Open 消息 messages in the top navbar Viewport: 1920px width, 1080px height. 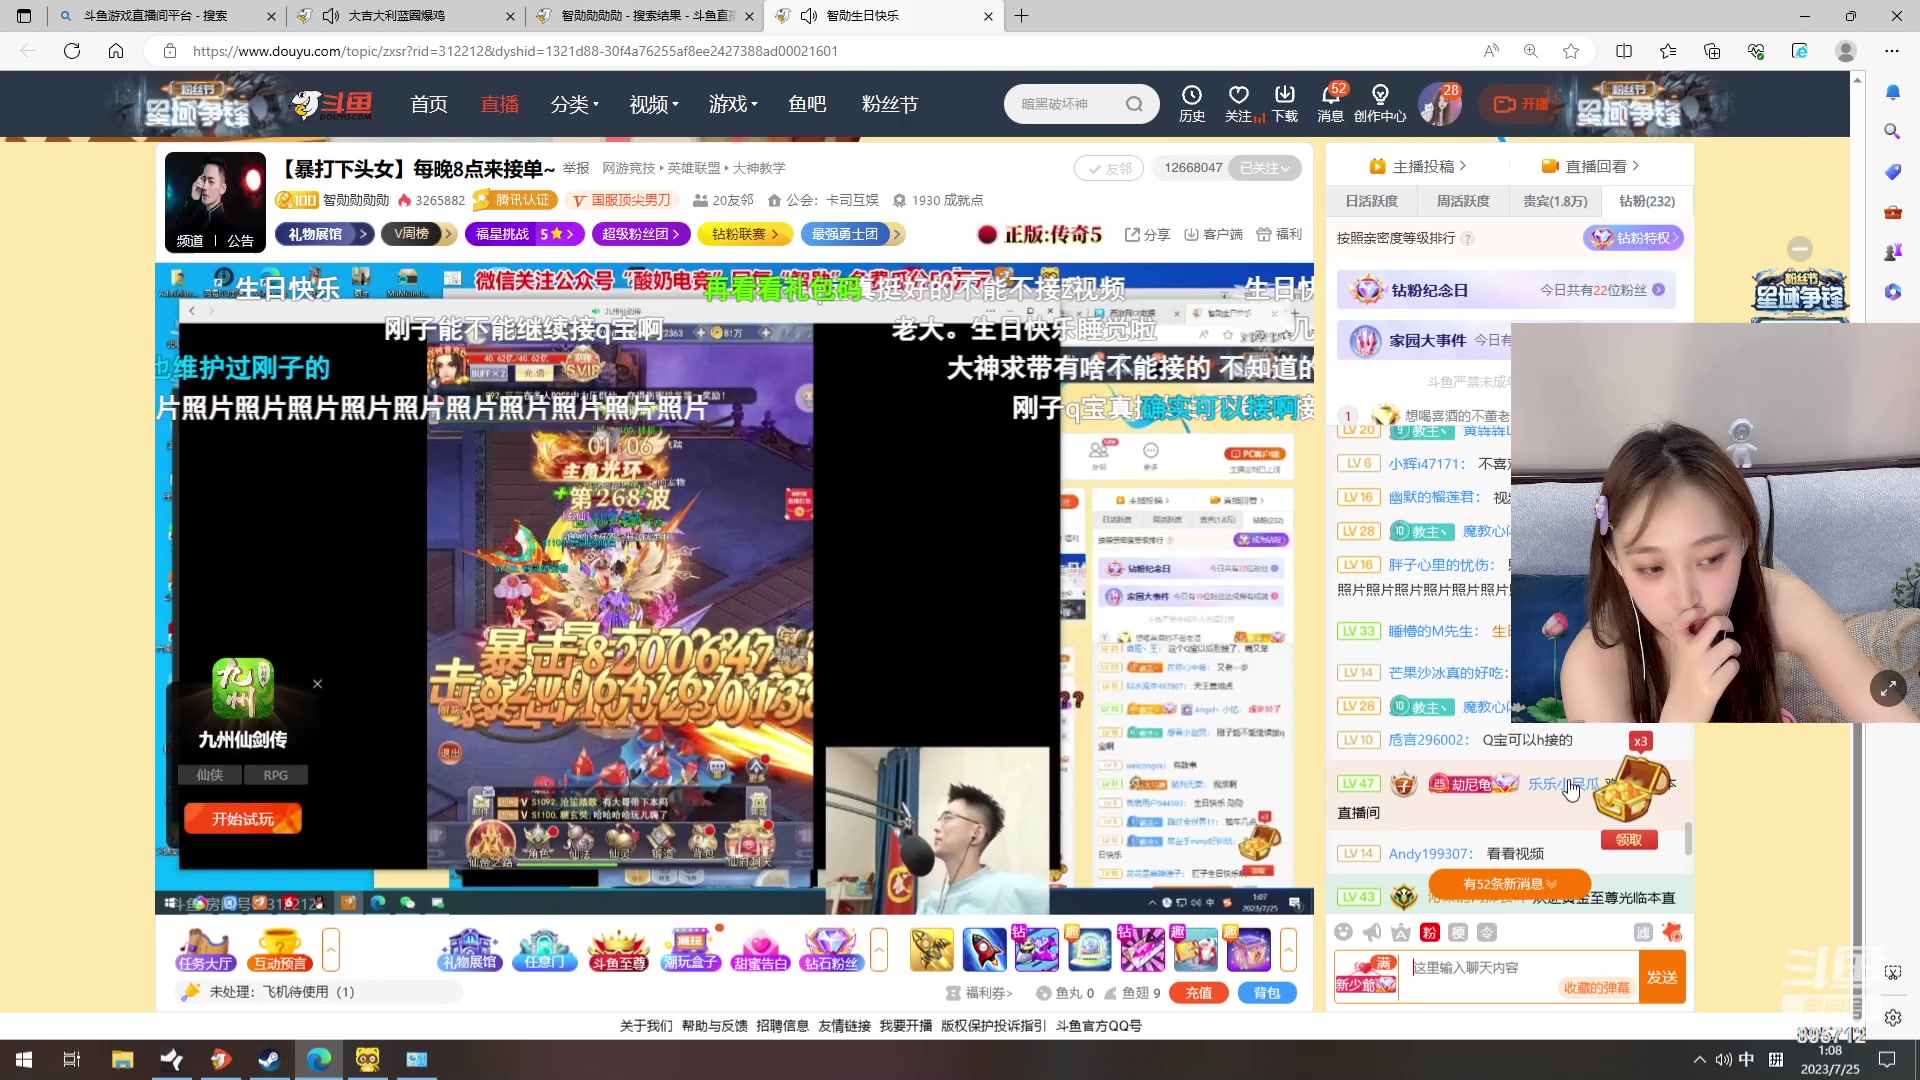1330,103
